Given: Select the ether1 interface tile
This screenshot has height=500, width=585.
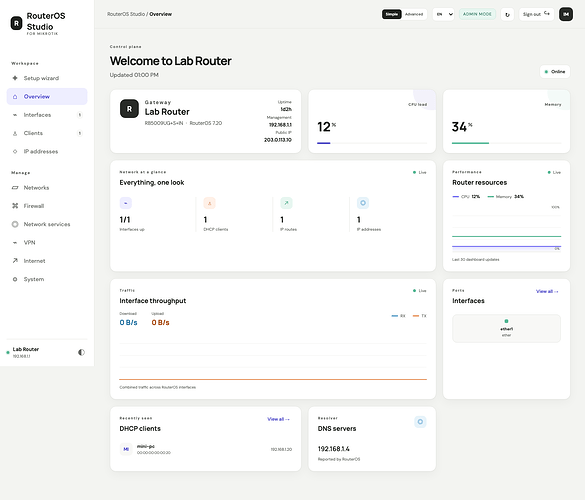Looking at the screenshot, I should 506,328.
